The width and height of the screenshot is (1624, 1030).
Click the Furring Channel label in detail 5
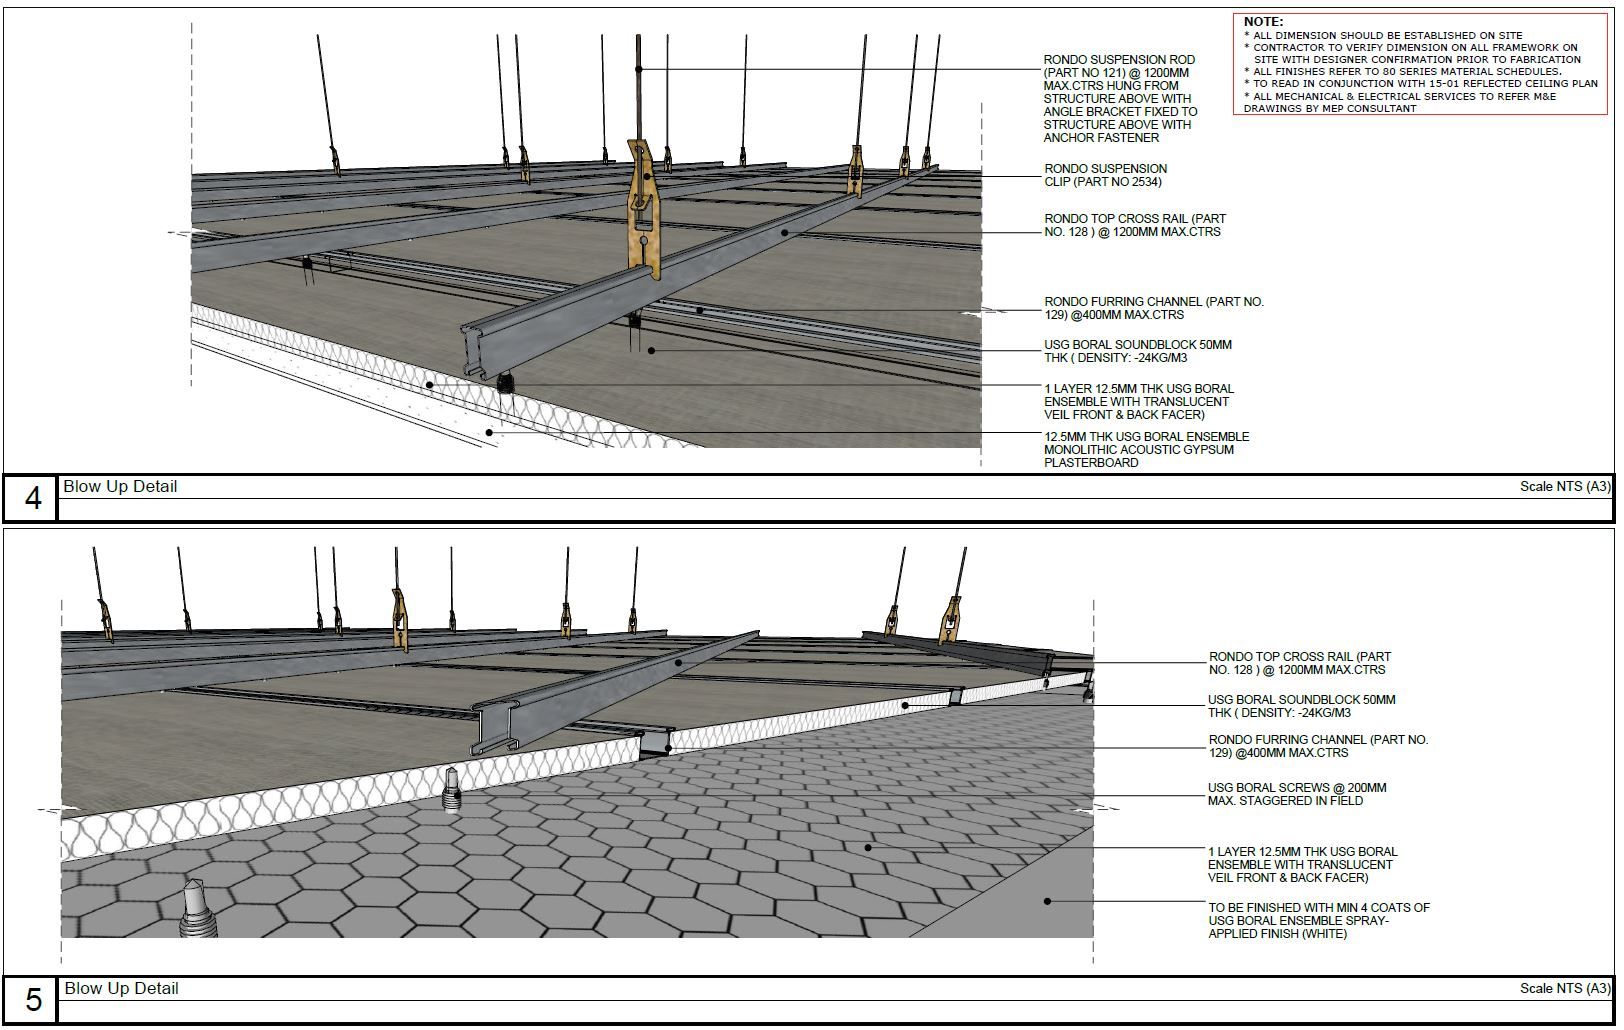point(1317,747)
